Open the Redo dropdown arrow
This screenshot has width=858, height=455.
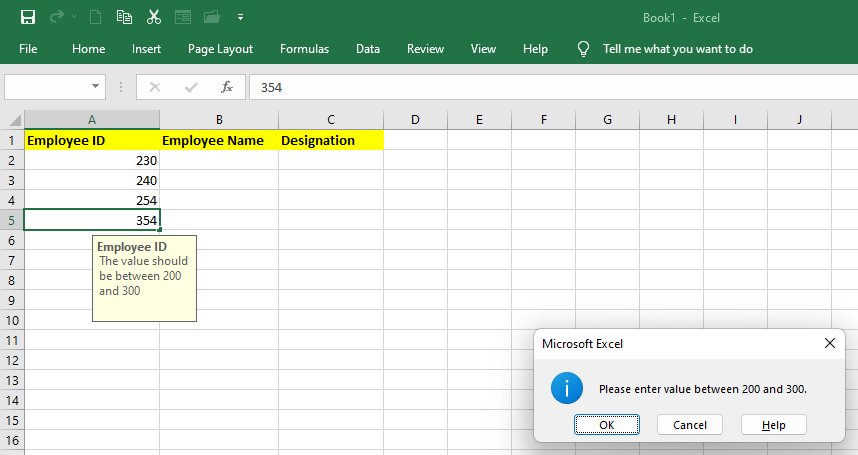coord(75,17)
